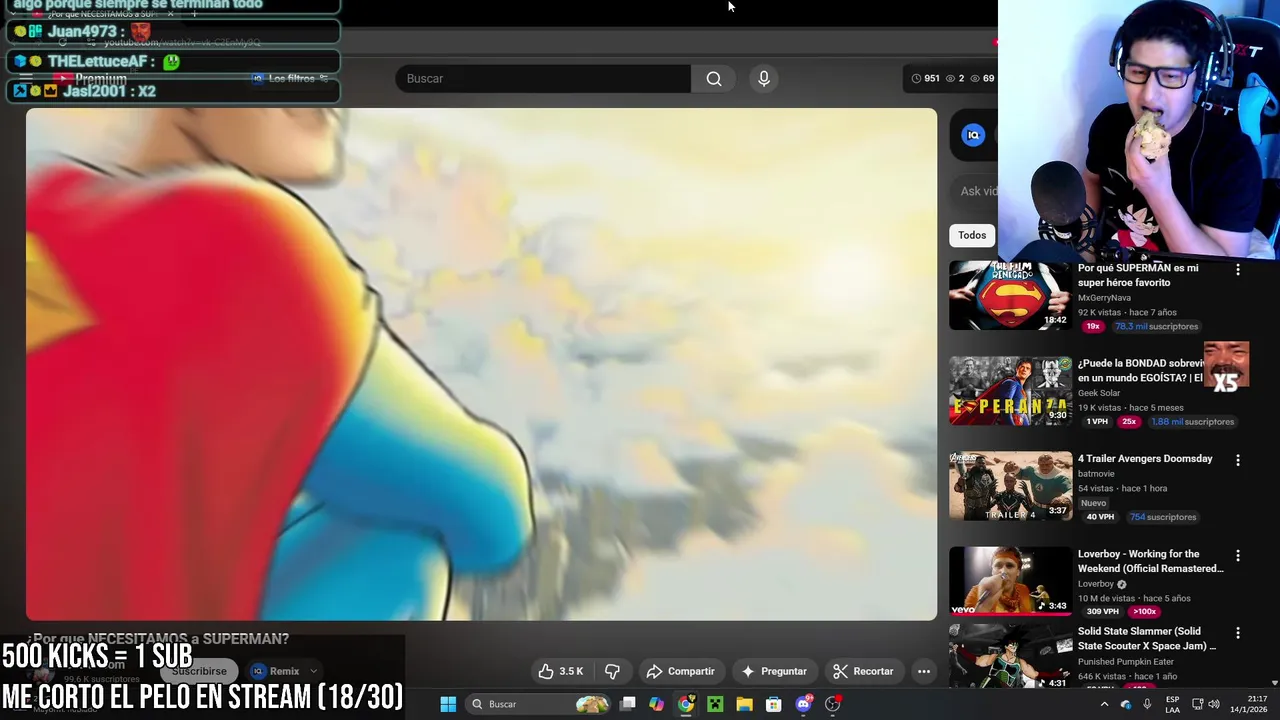This screenshot has height=720, width=1280.
Task: Open title '4 Trailer Avengers Doomsday'
Action: point(1145,459)
